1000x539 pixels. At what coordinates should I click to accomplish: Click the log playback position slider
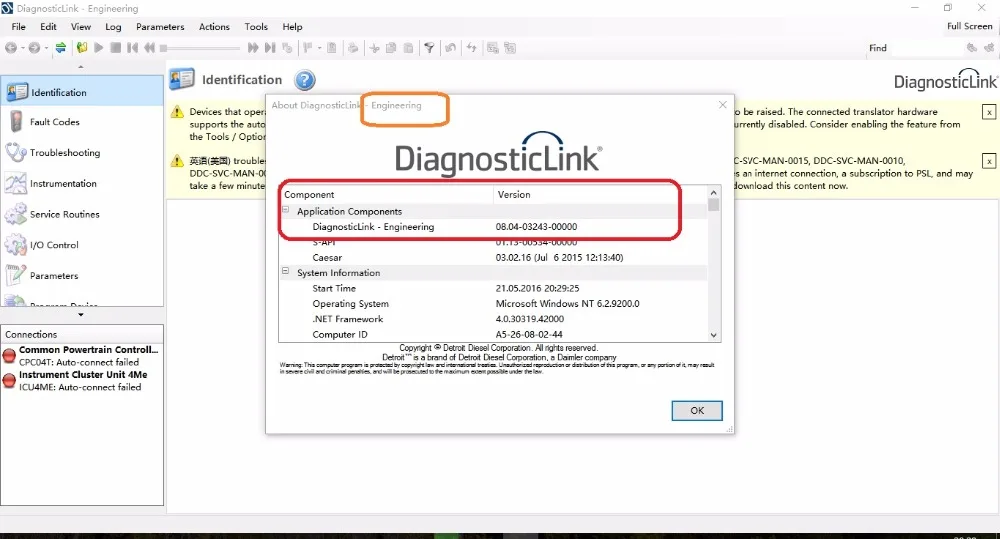point(200,48)
